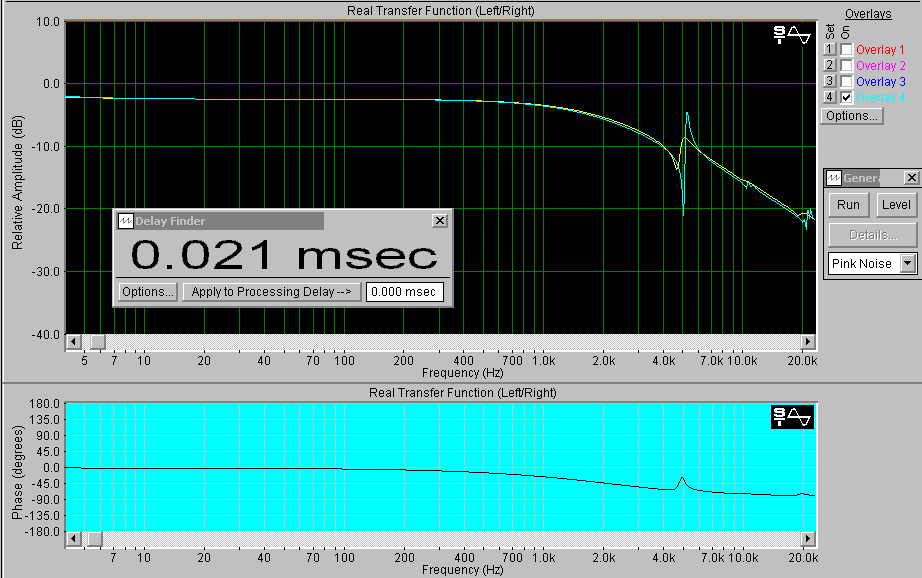Click phase plot scroll right arrow

coord(808,539)
